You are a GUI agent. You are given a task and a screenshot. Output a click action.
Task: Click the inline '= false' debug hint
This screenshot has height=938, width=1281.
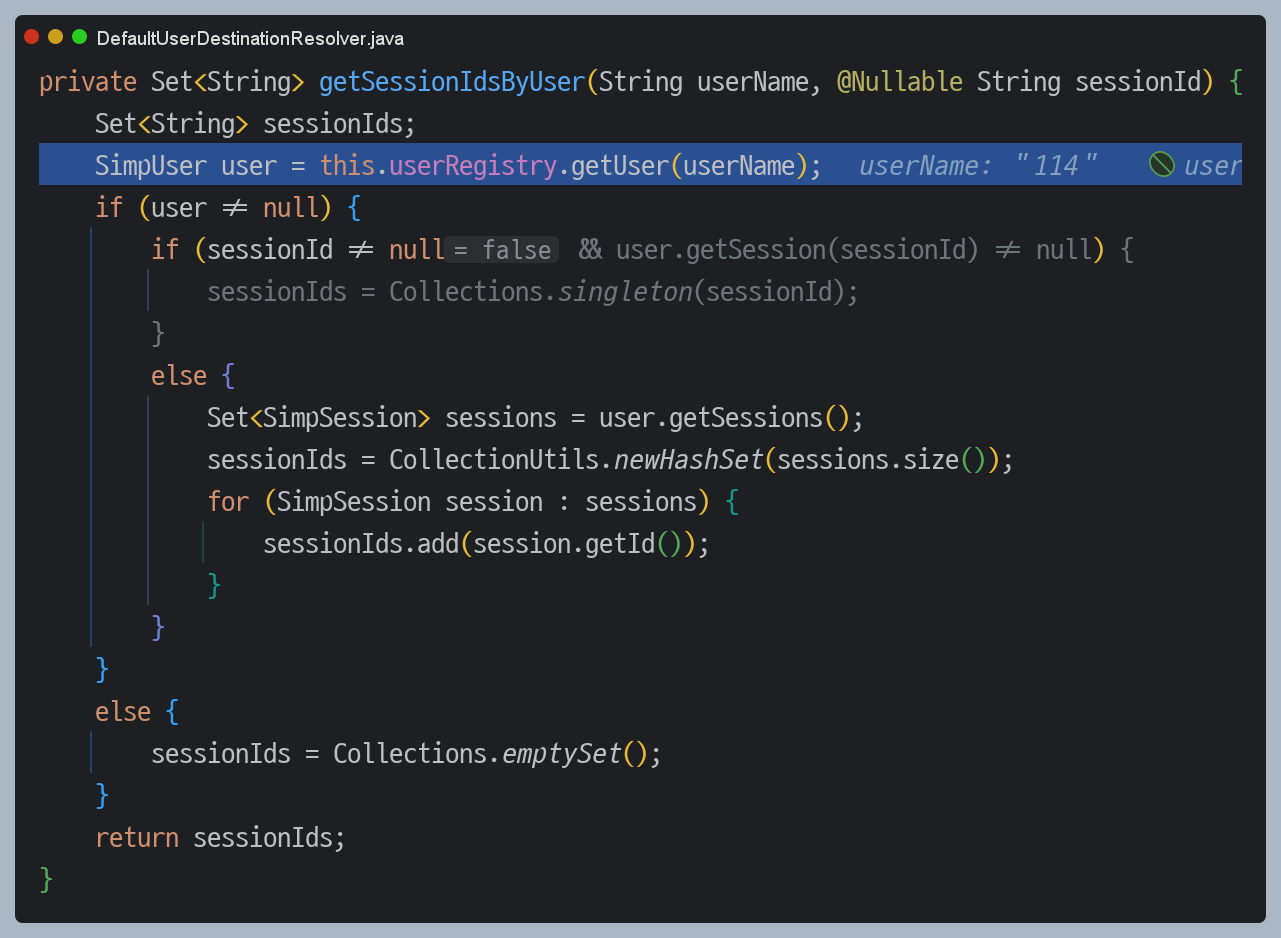(502, 249)
